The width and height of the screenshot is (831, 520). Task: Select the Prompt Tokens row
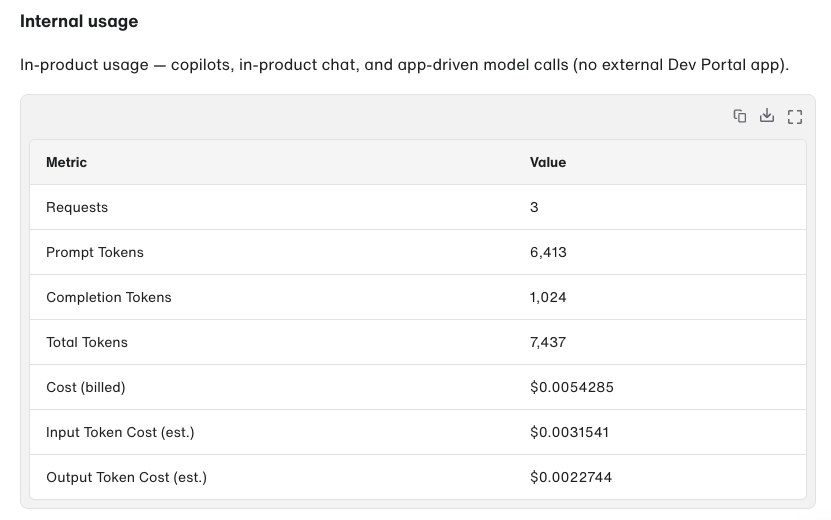tap(418, 252)
